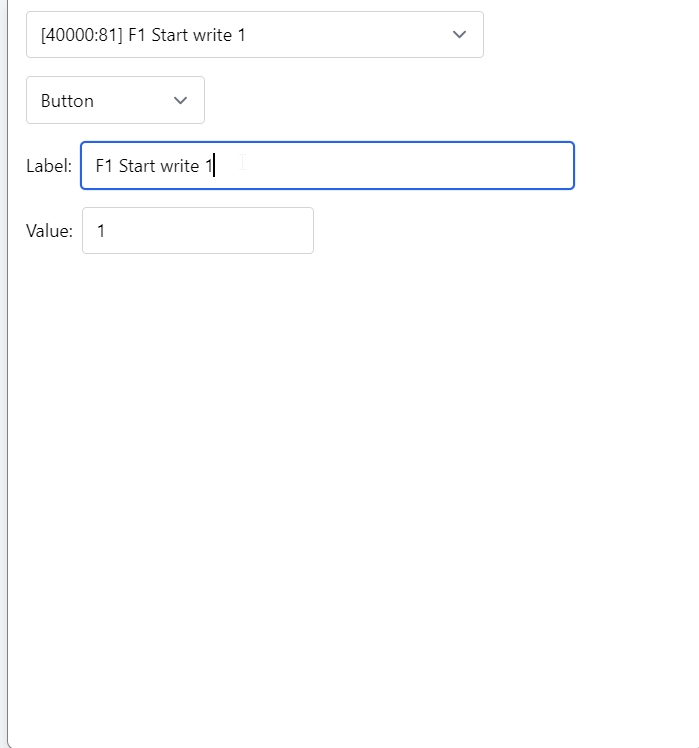
Task: Click the left vertical panel border
Action: (x=8, y=400)
